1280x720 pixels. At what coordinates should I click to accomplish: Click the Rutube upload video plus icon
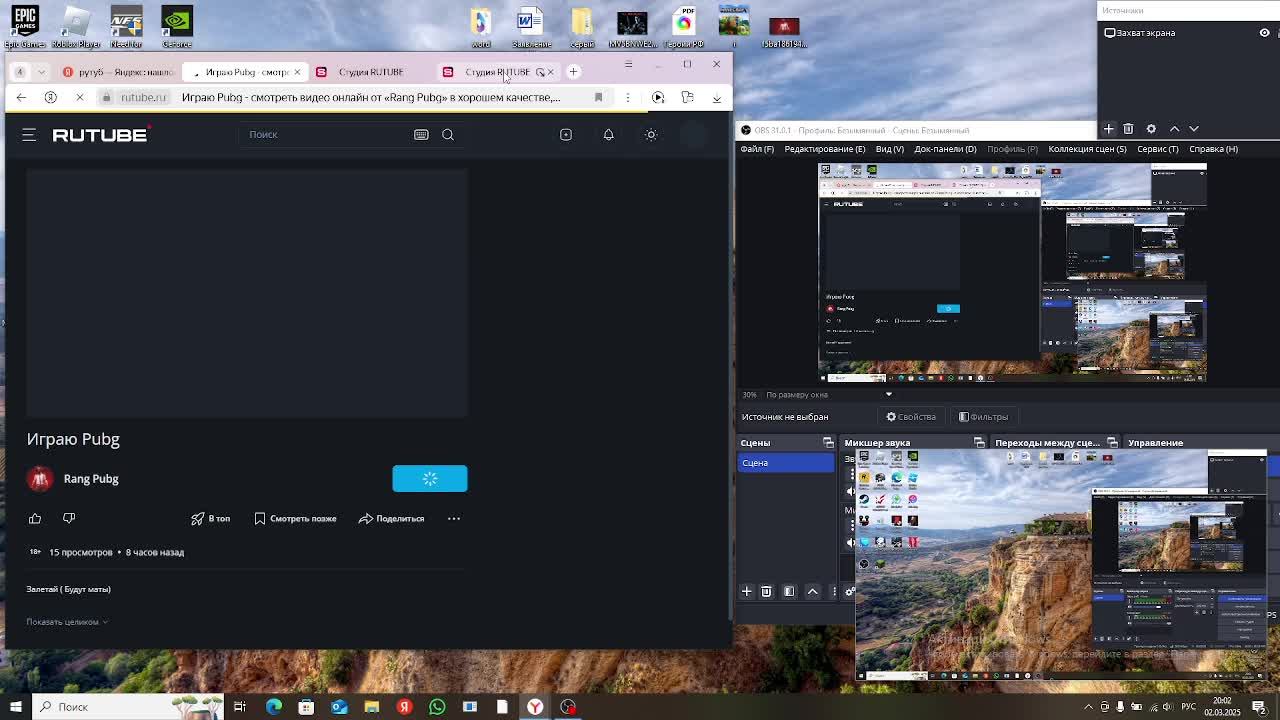coord(566,134)
